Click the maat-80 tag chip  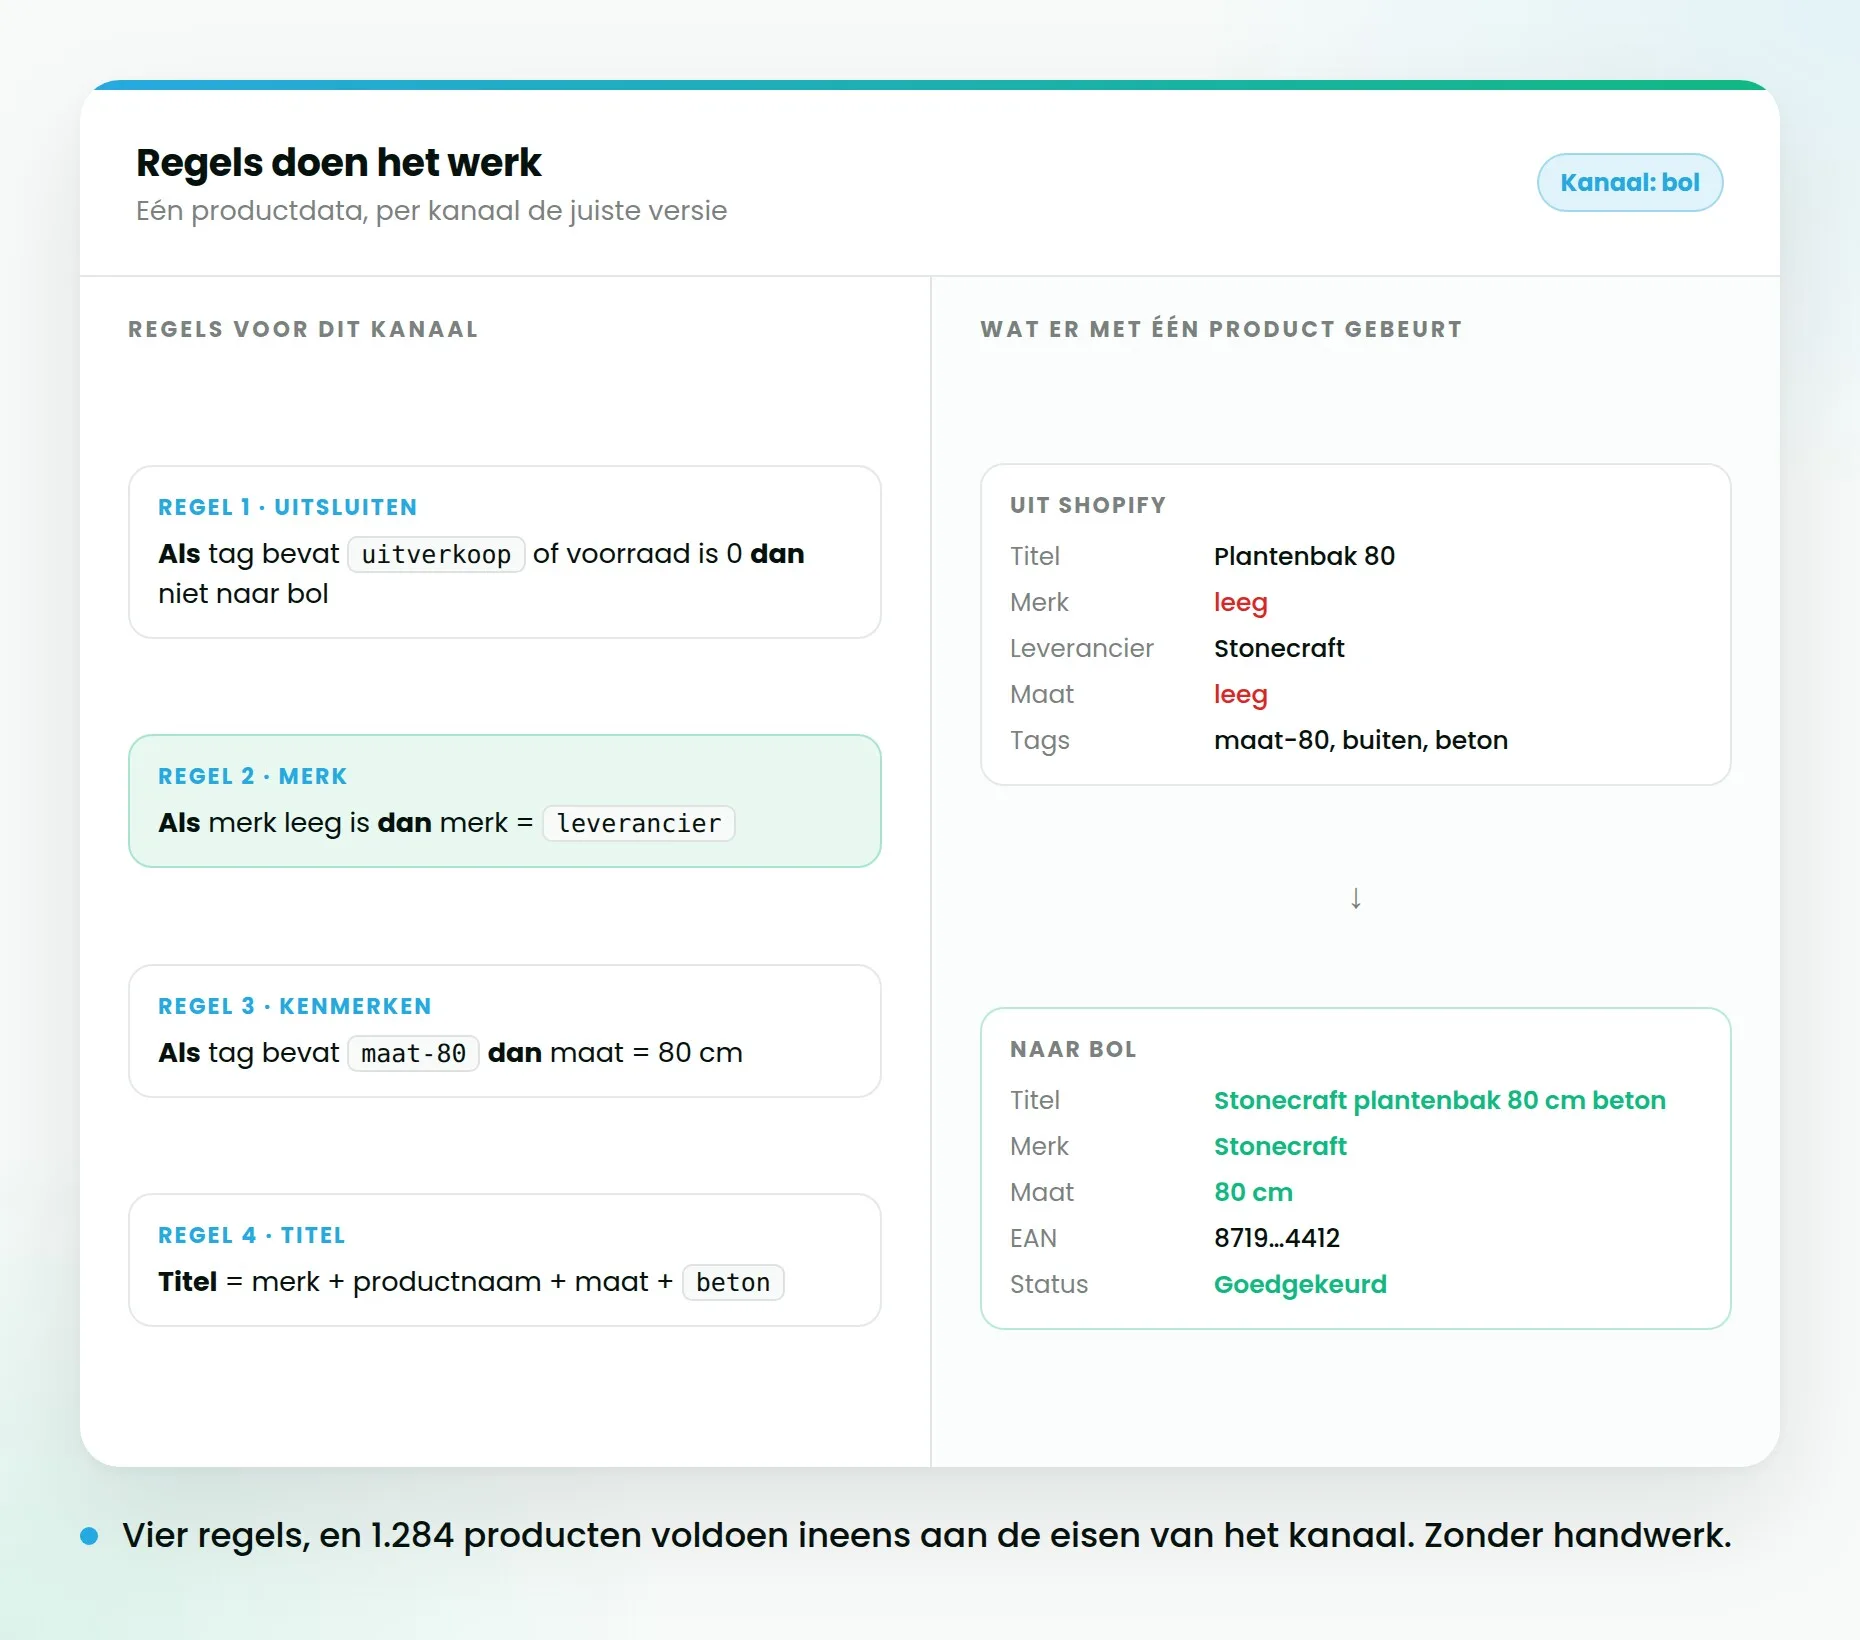(x=413, y=1053)
